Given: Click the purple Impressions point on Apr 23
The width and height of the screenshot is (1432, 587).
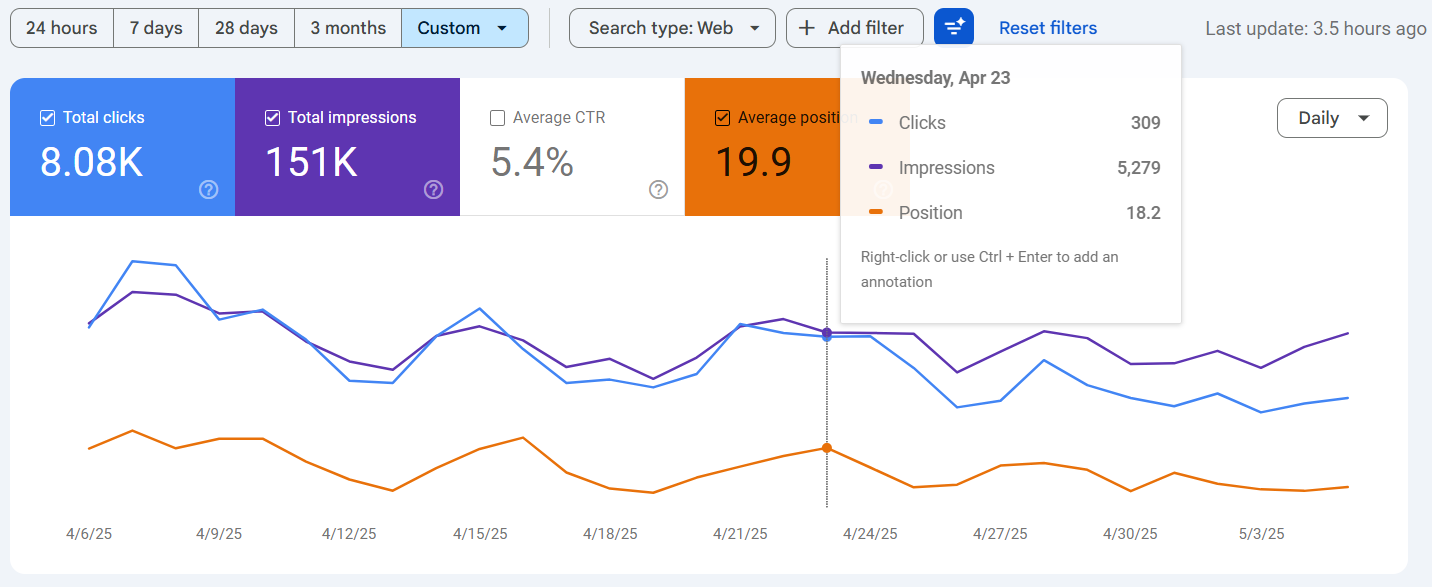Looking at the screenshot, I should 826,331.
